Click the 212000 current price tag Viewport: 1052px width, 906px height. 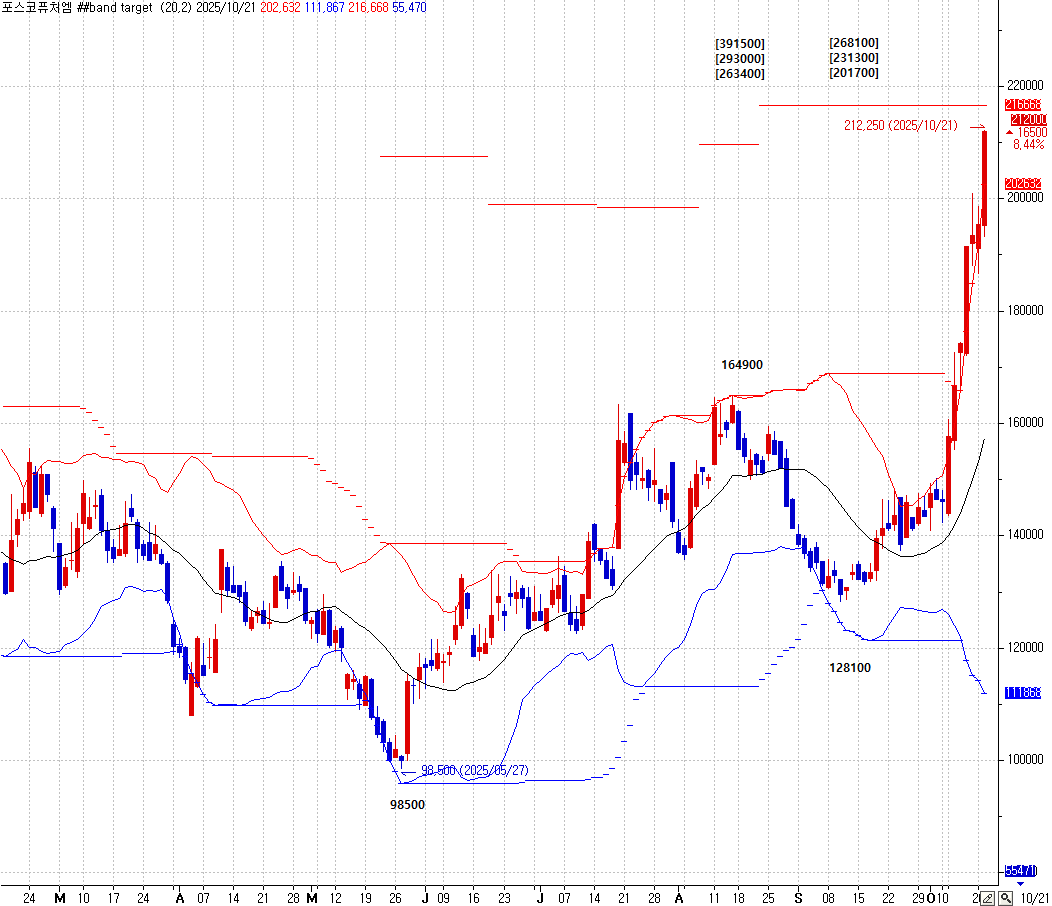1028,119
